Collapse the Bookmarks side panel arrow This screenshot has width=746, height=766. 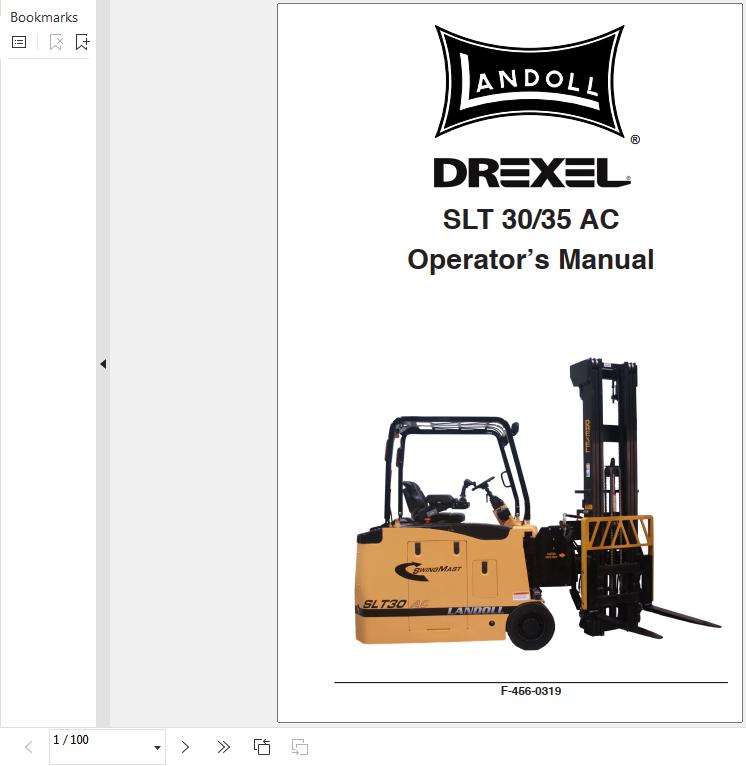[103, 364]
